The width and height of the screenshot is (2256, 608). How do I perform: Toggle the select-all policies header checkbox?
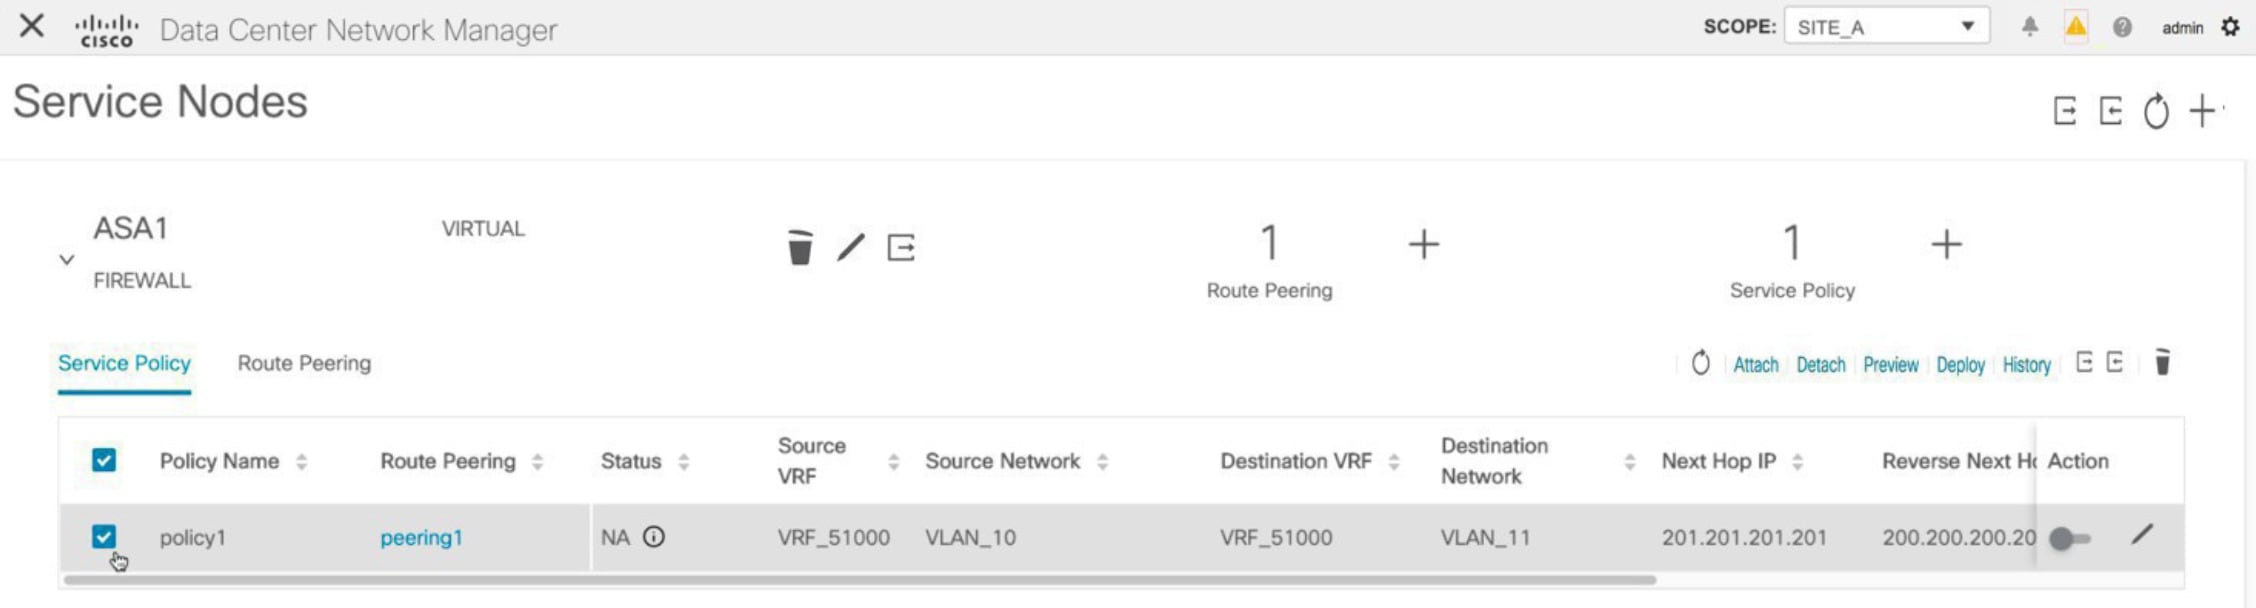[x=104, y=460]
